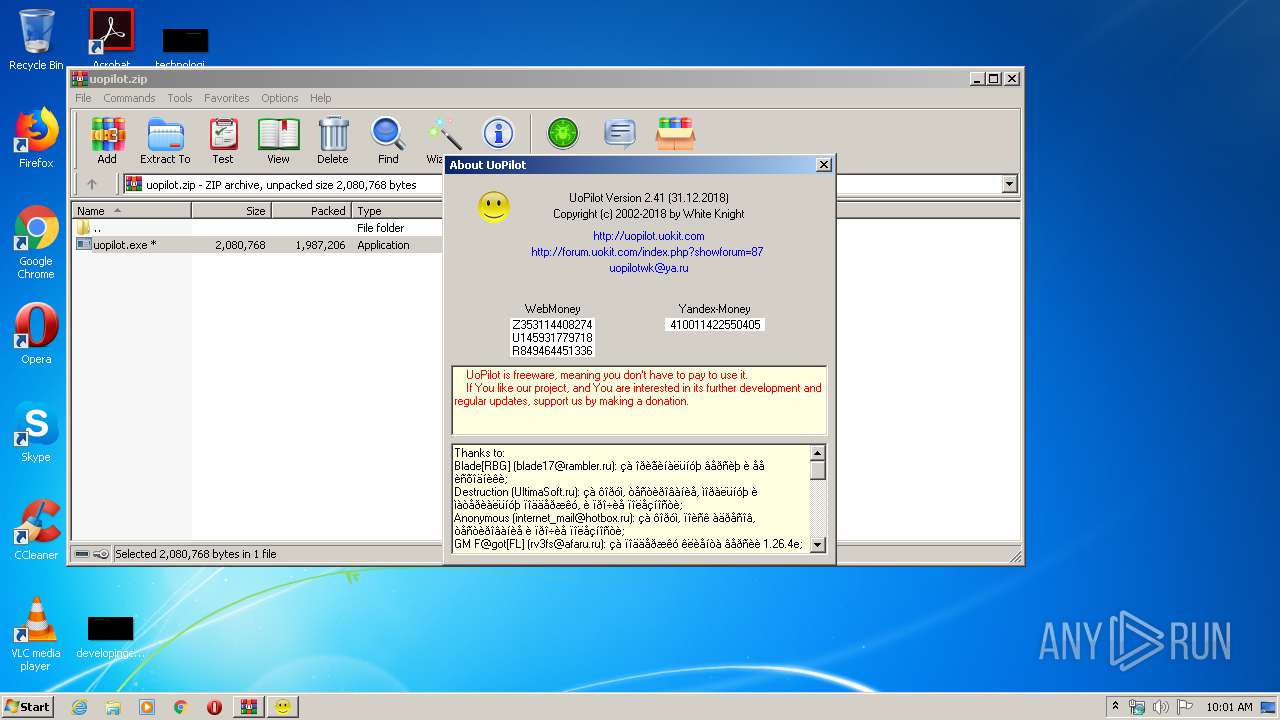The width and height of the screenshot is (1280, 720).
Task: Close the About UoPilot dialog
Action: [823, 165]
